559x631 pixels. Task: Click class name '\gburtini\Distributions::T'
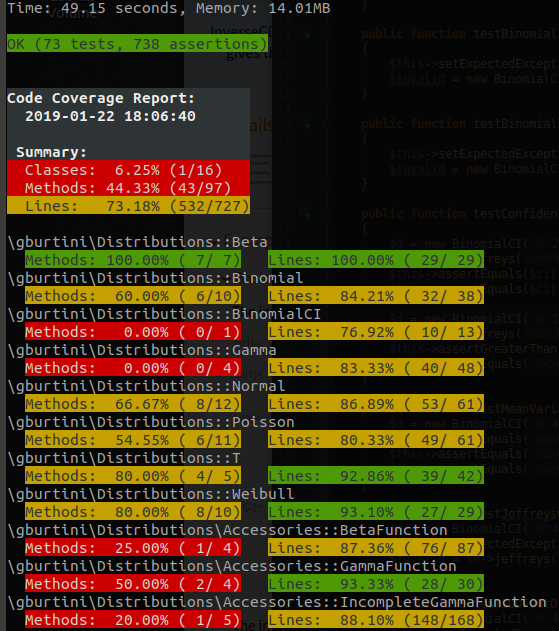click(124, 458)
